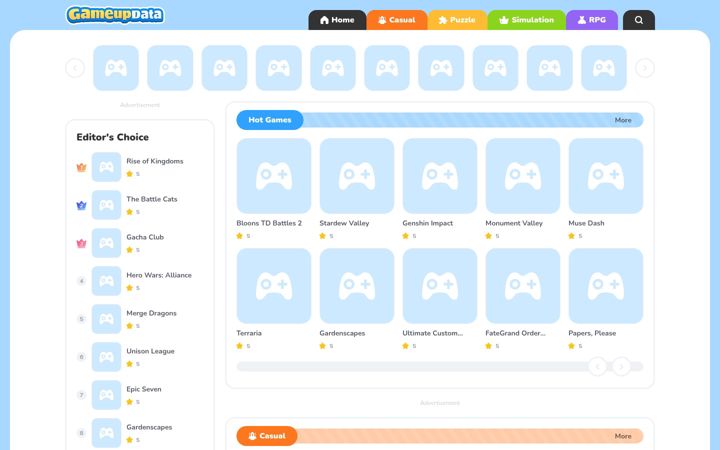Open the More link in Casual section

[623, 436]
